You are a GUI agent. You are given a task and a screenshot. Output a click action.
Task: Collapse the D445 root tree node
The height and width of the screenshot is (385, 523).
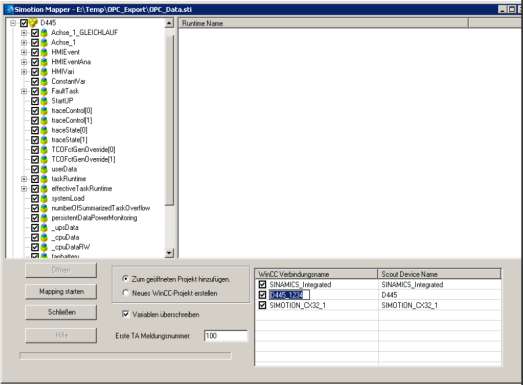pyautogui.click(x=13, y=23)
